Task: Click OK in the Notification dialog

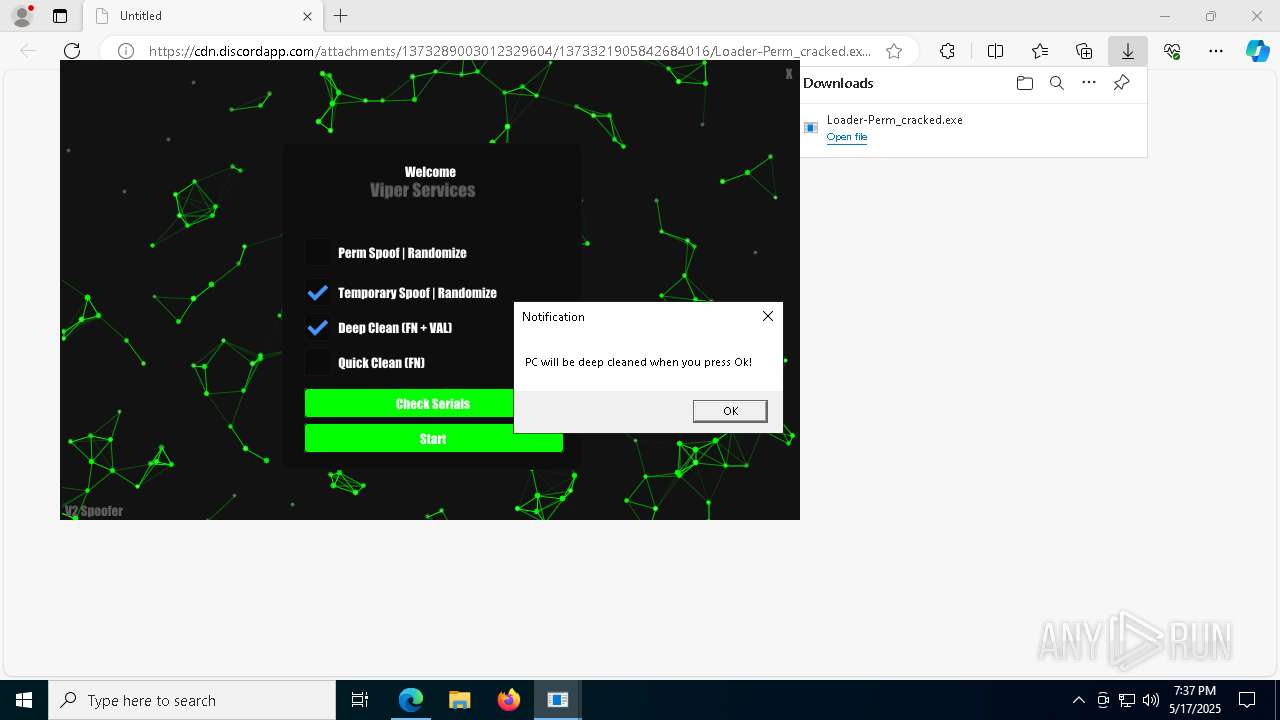Action: tap(730, 411)
